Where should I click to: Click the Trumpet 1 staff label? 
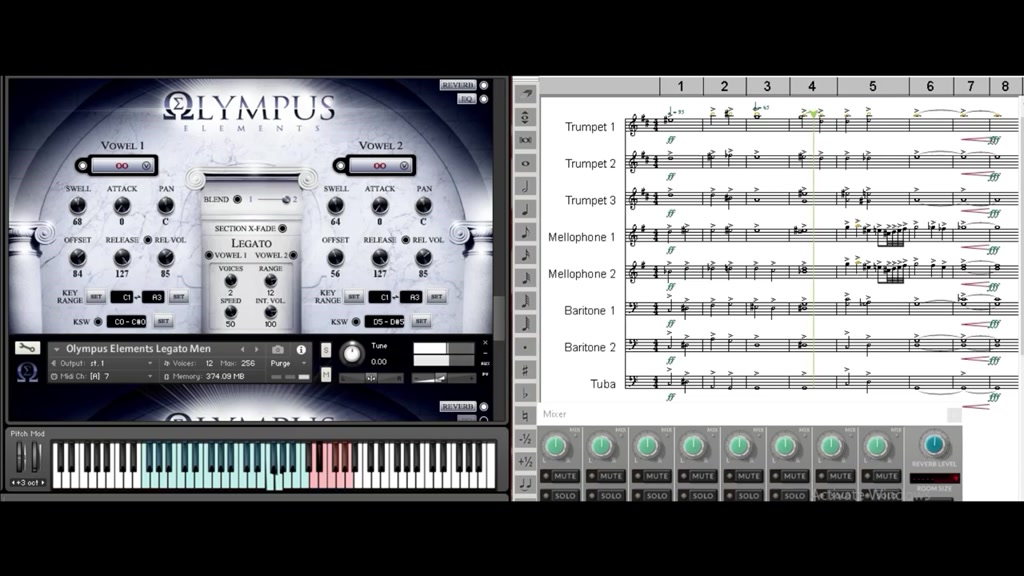(x=590, y=127)
